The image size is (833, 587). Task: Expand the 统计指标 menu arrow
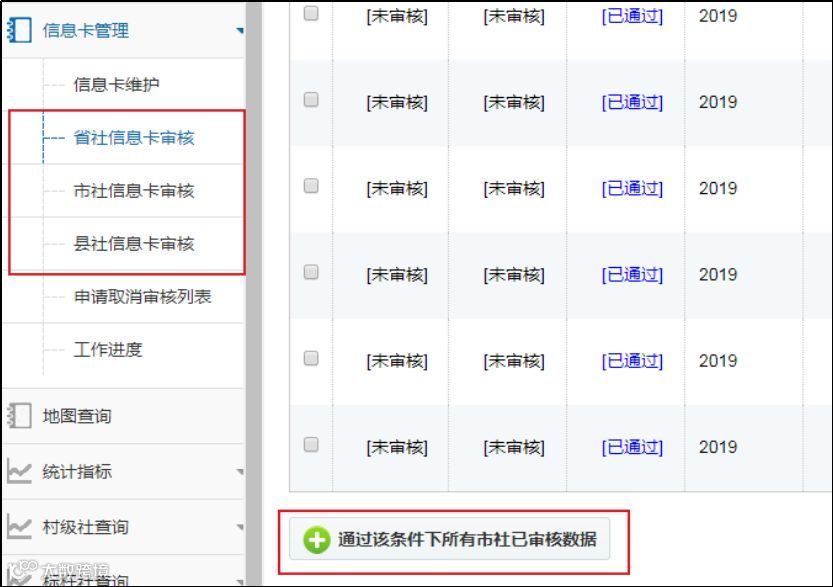point(240,472)
